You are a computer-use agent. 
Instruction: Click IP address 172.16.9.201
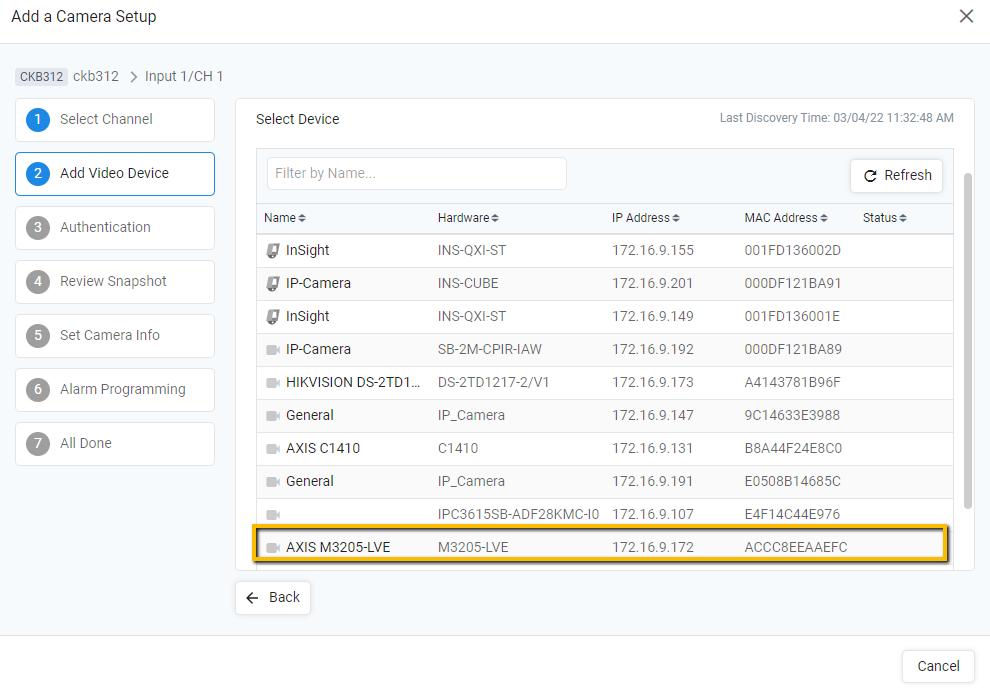pyautogui.click(x=652, y=283)
